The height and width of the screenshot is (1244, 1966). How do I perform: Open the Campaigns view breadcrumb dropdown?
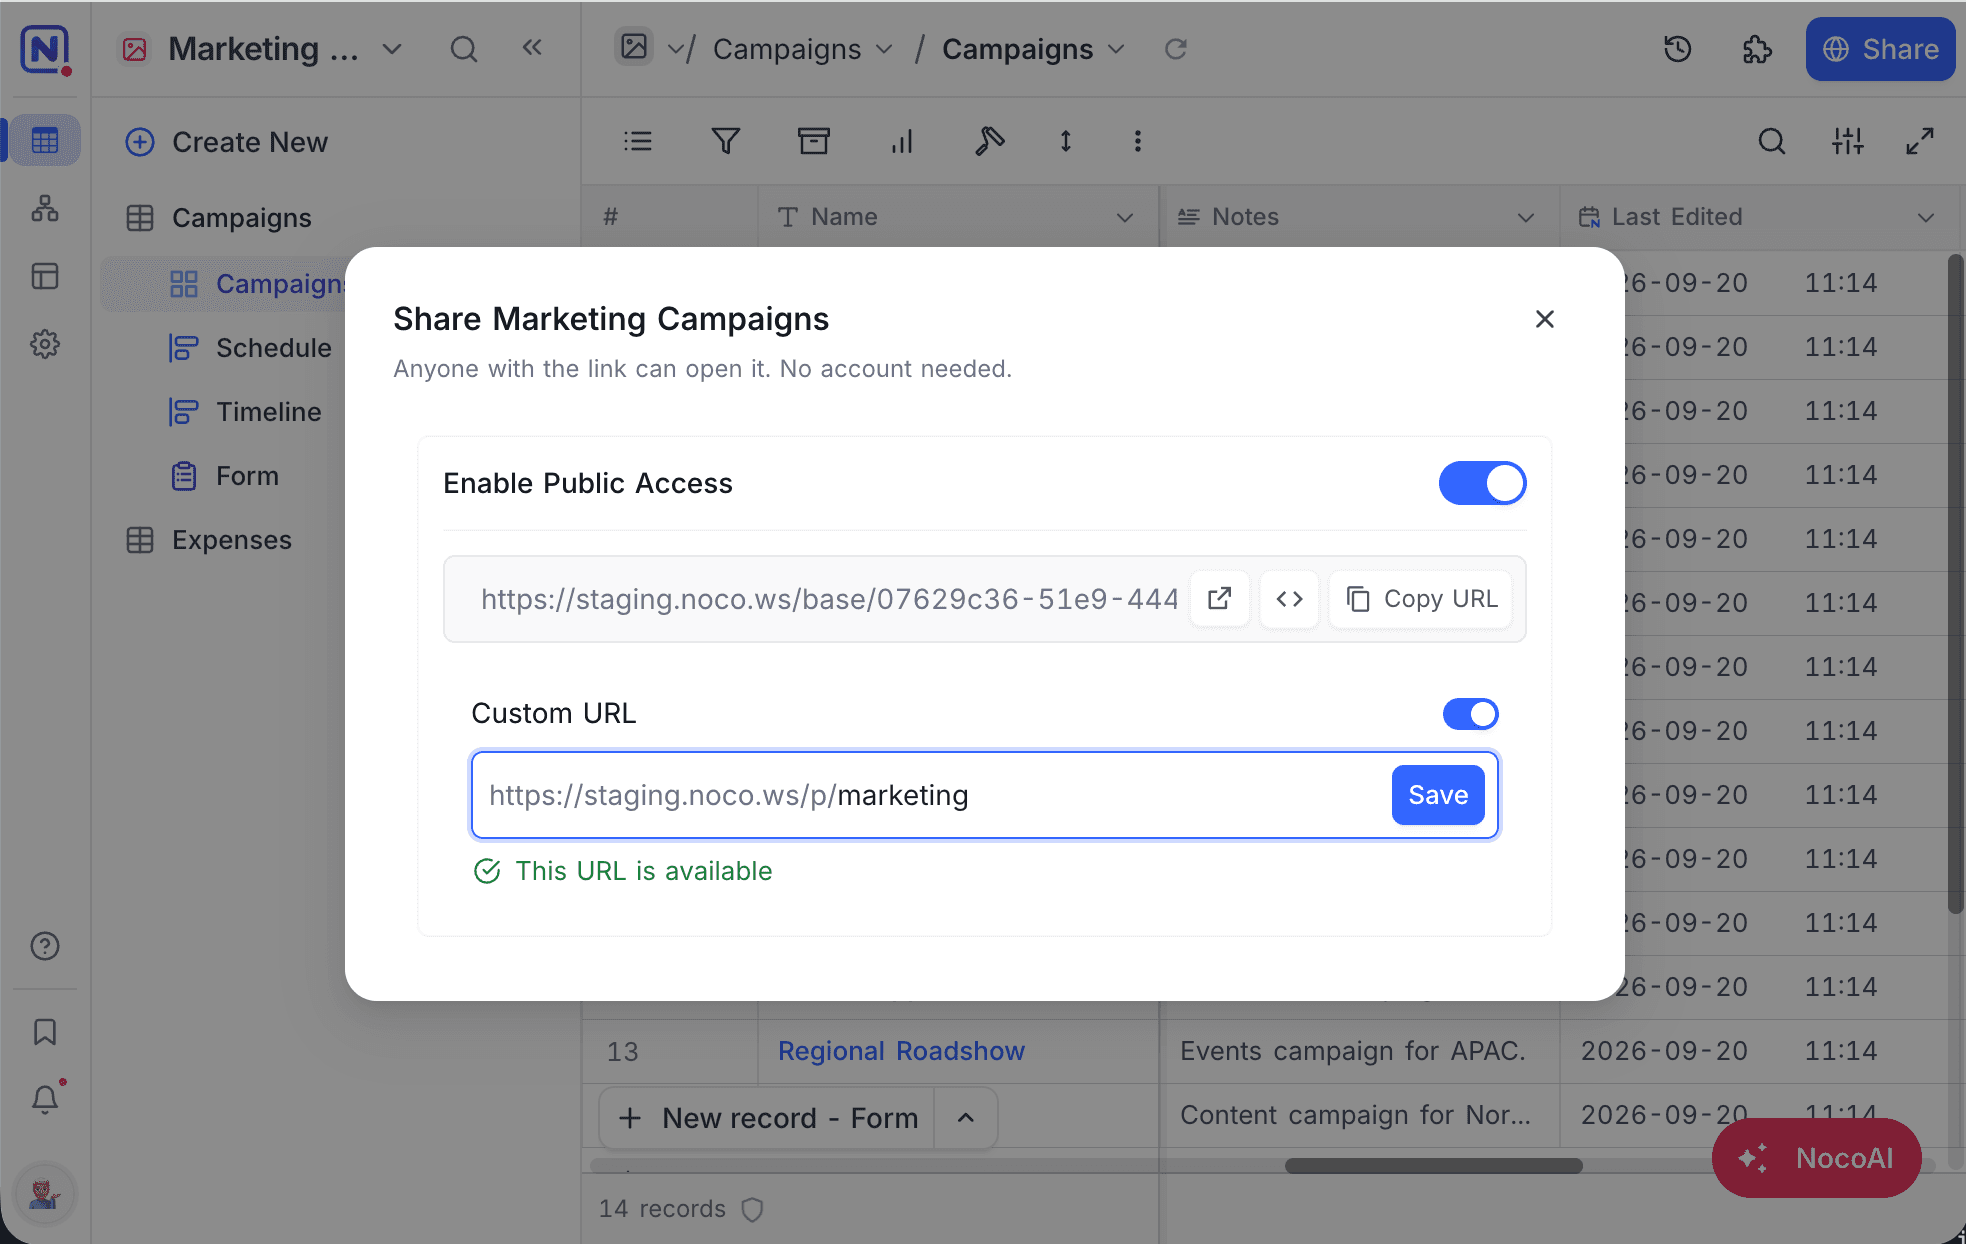pos(1117,49)
